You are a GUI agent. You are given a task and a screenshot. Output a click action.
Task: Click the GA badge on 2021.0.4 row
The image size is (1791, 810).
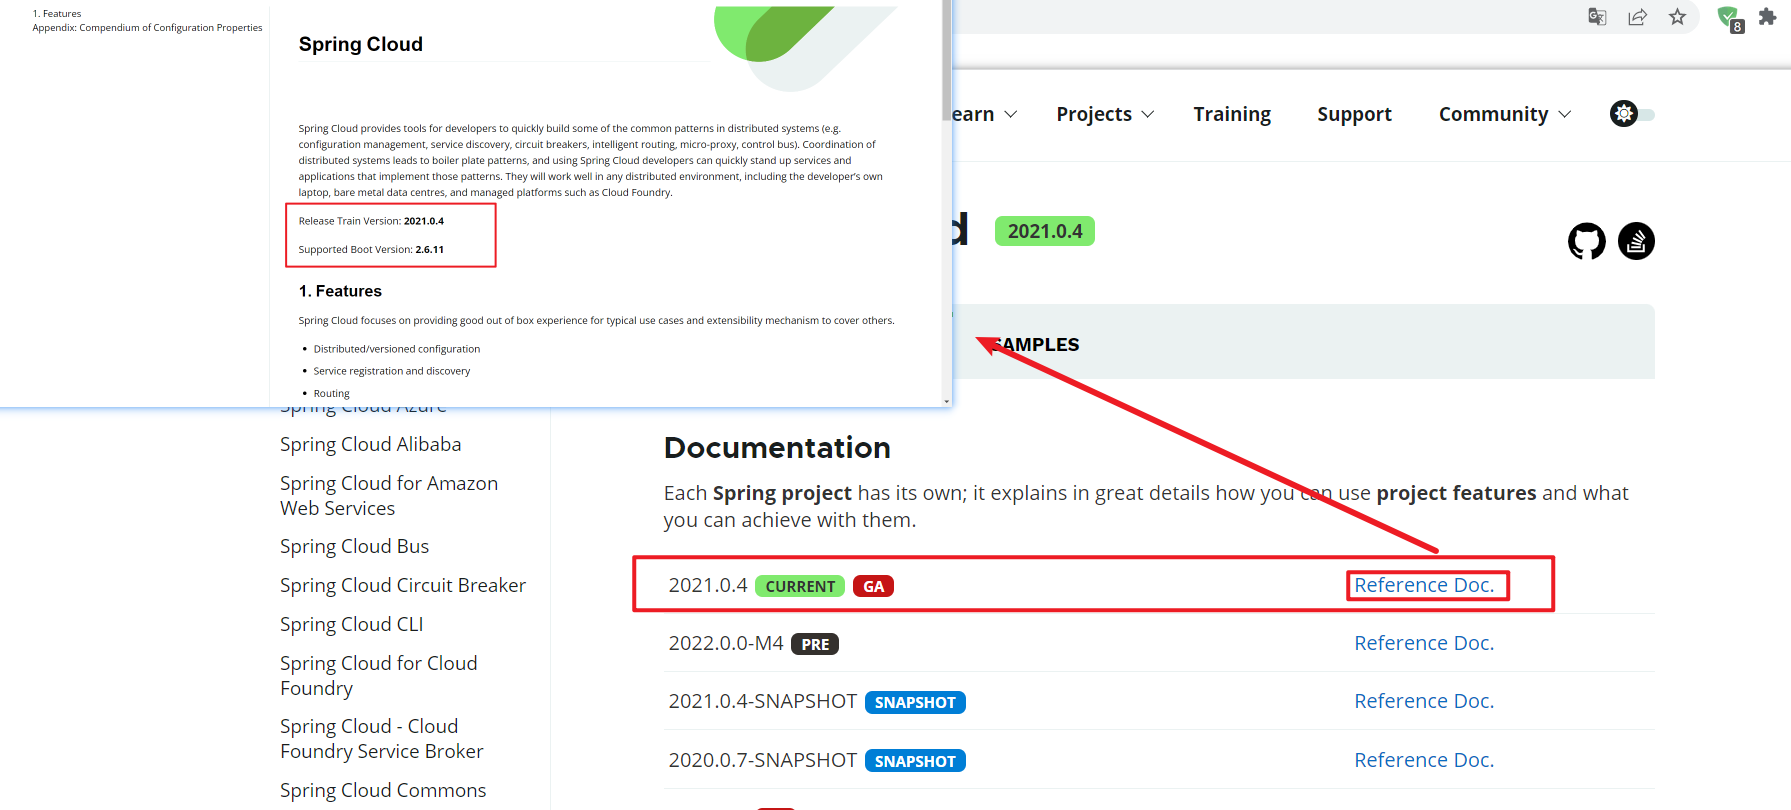point(874,586)
